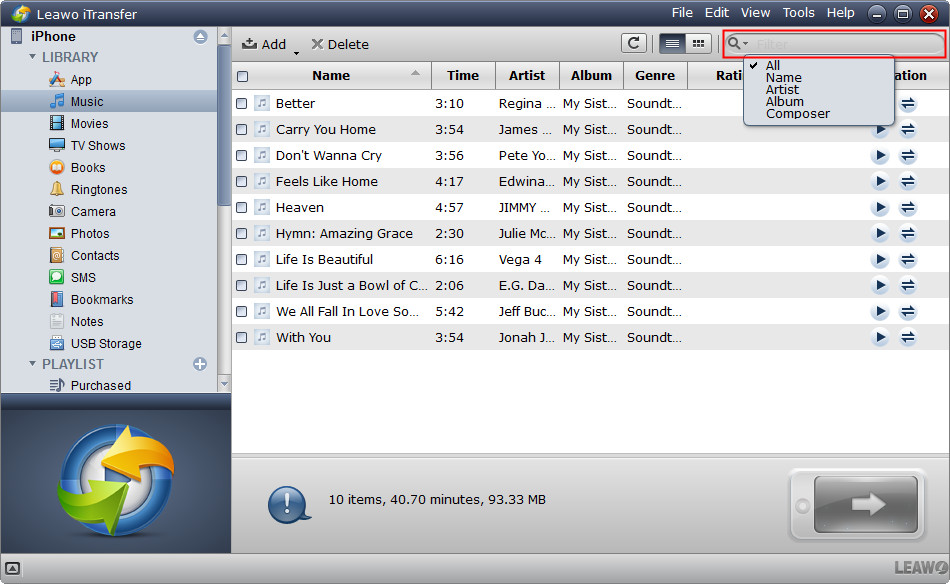Add a new playlist with plus icon

point(200,364)
